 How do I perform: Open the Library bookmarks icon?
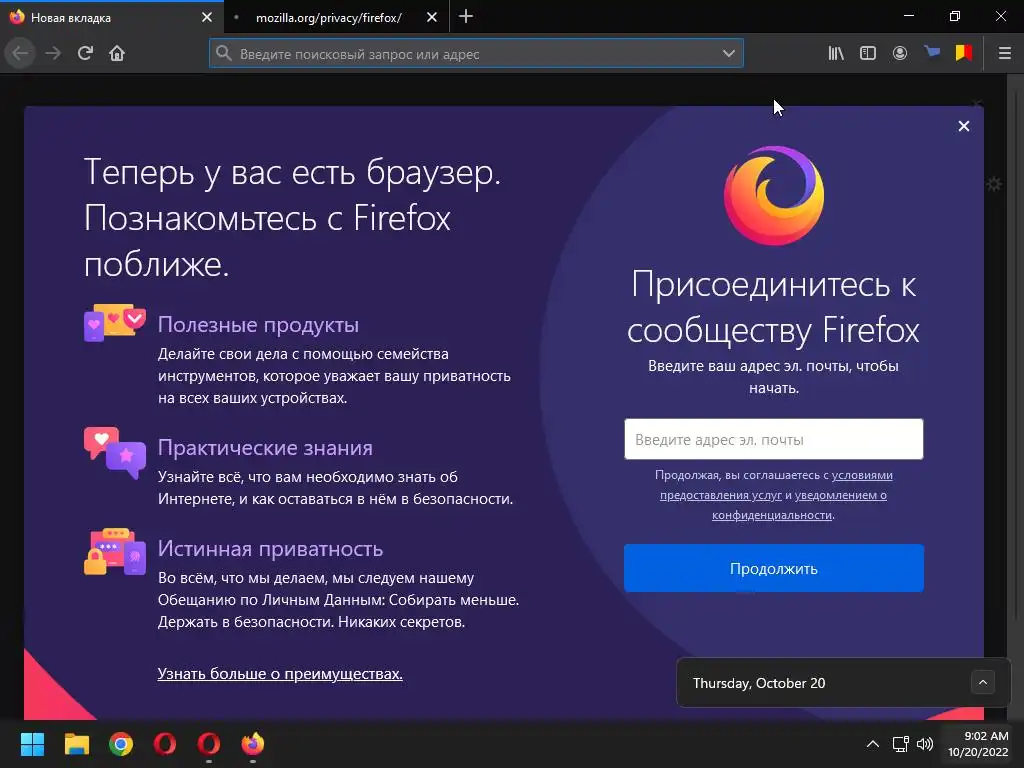click(836, 53)
